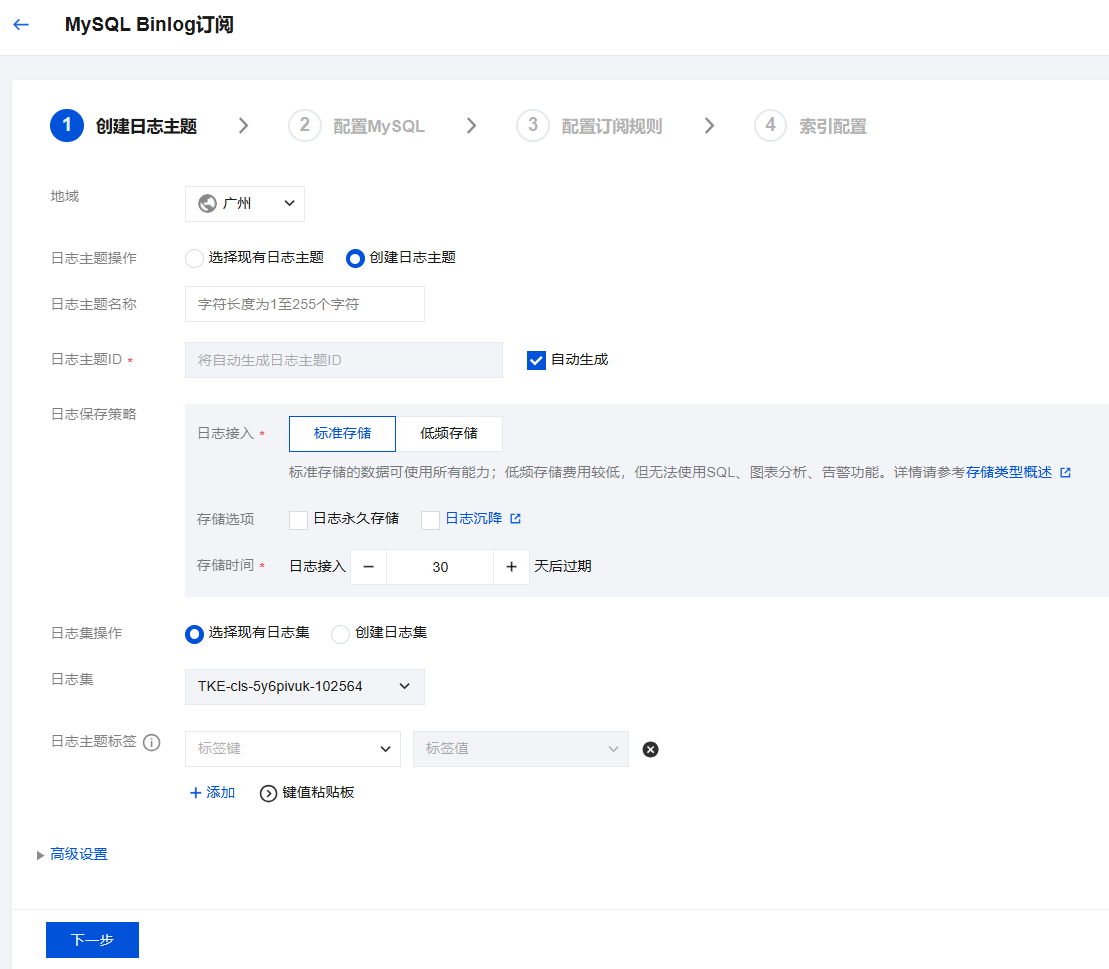The height and width of the screenshot is (969, 1109).
Task: Switch to the 低频存储 tab
Action: pos(448,434)
